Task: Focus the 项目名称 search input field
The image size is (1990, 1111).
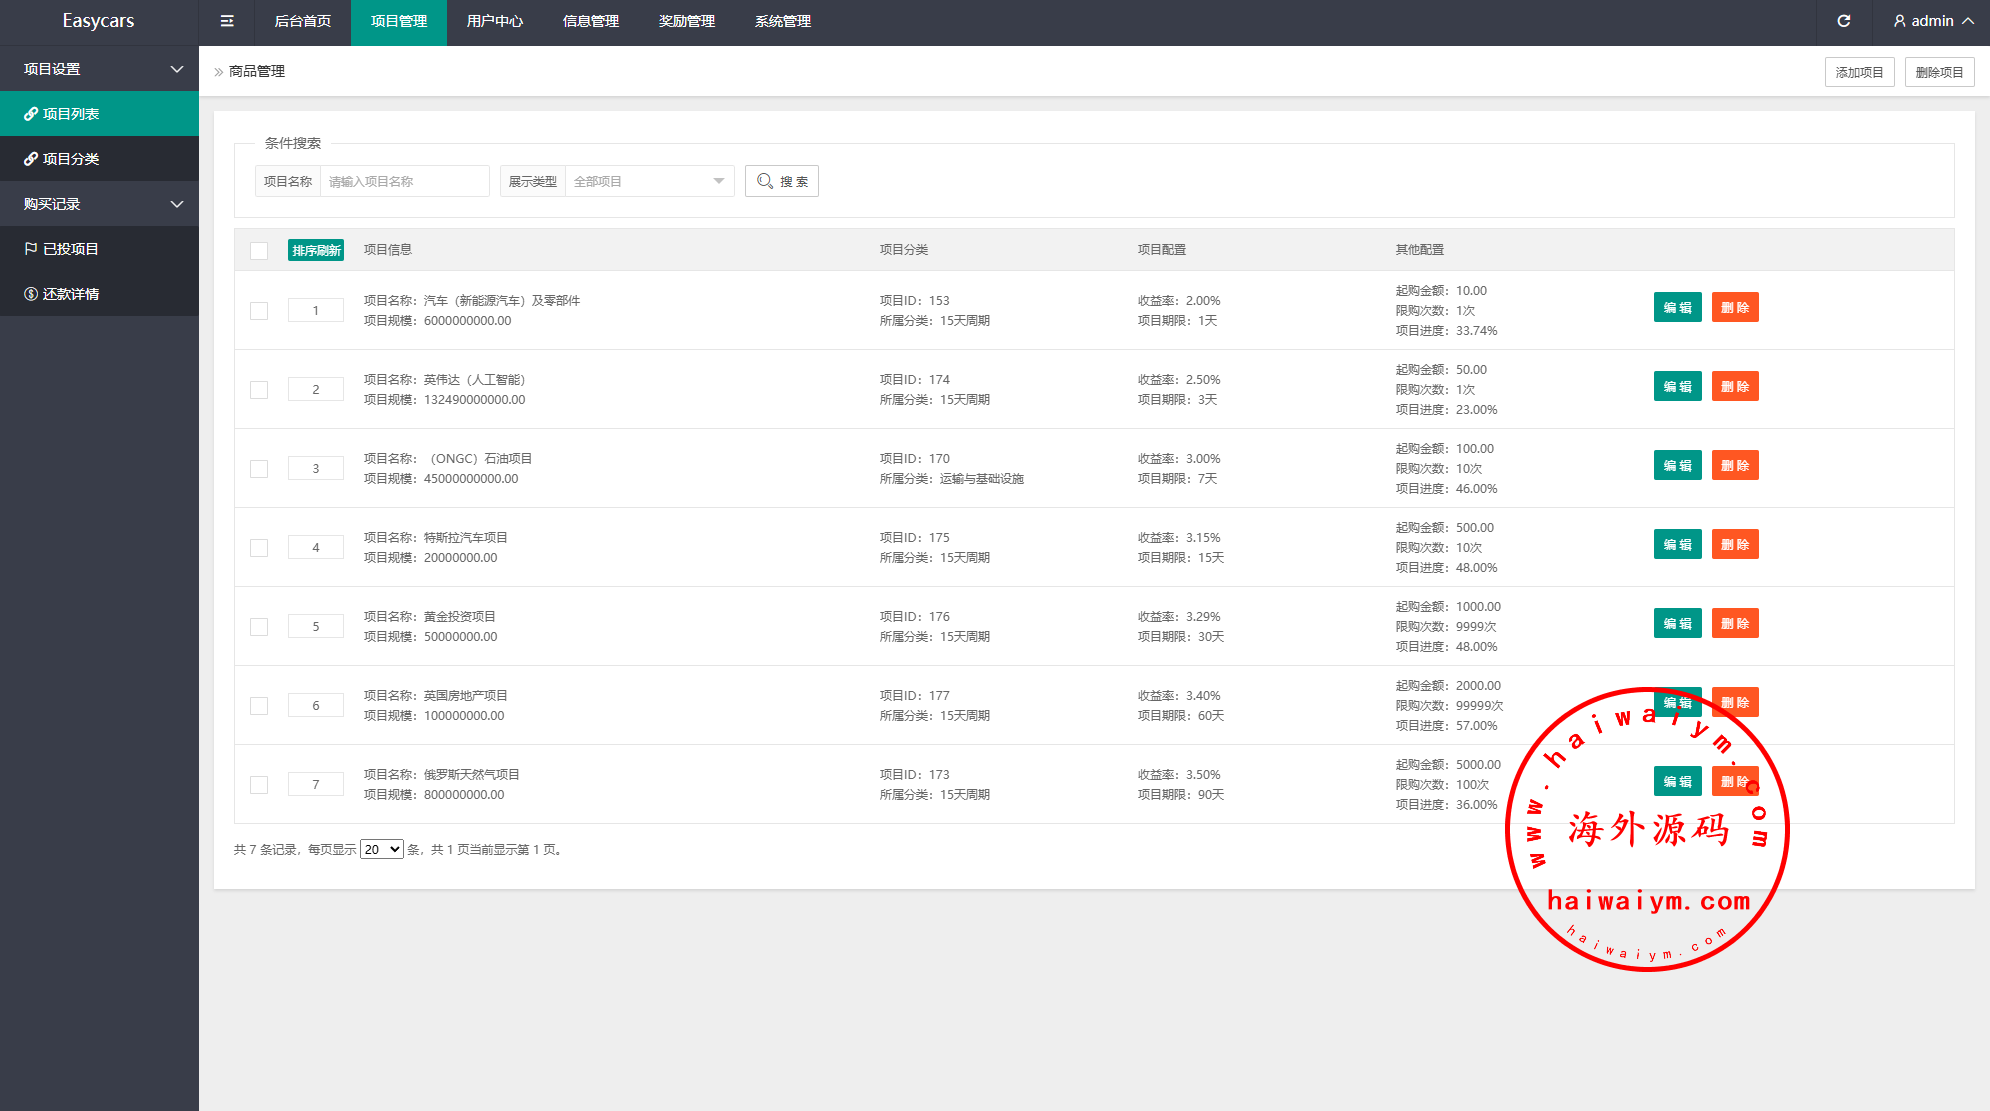Action: tap(403, 181)
